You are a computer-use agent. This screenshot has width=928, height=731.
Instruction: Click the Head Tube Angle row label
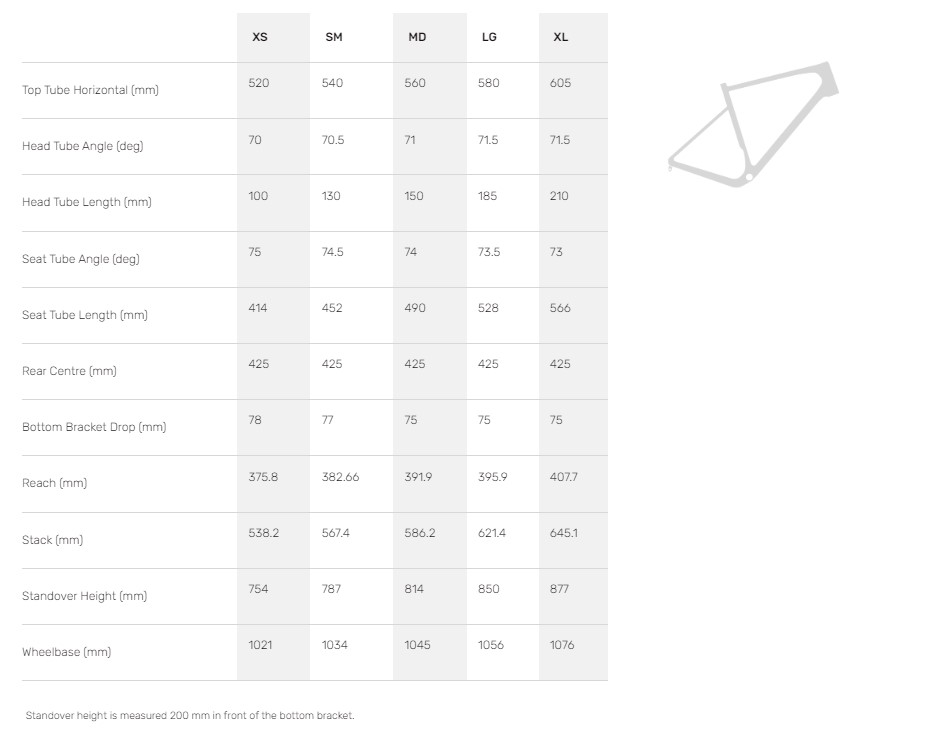(82, 146)
